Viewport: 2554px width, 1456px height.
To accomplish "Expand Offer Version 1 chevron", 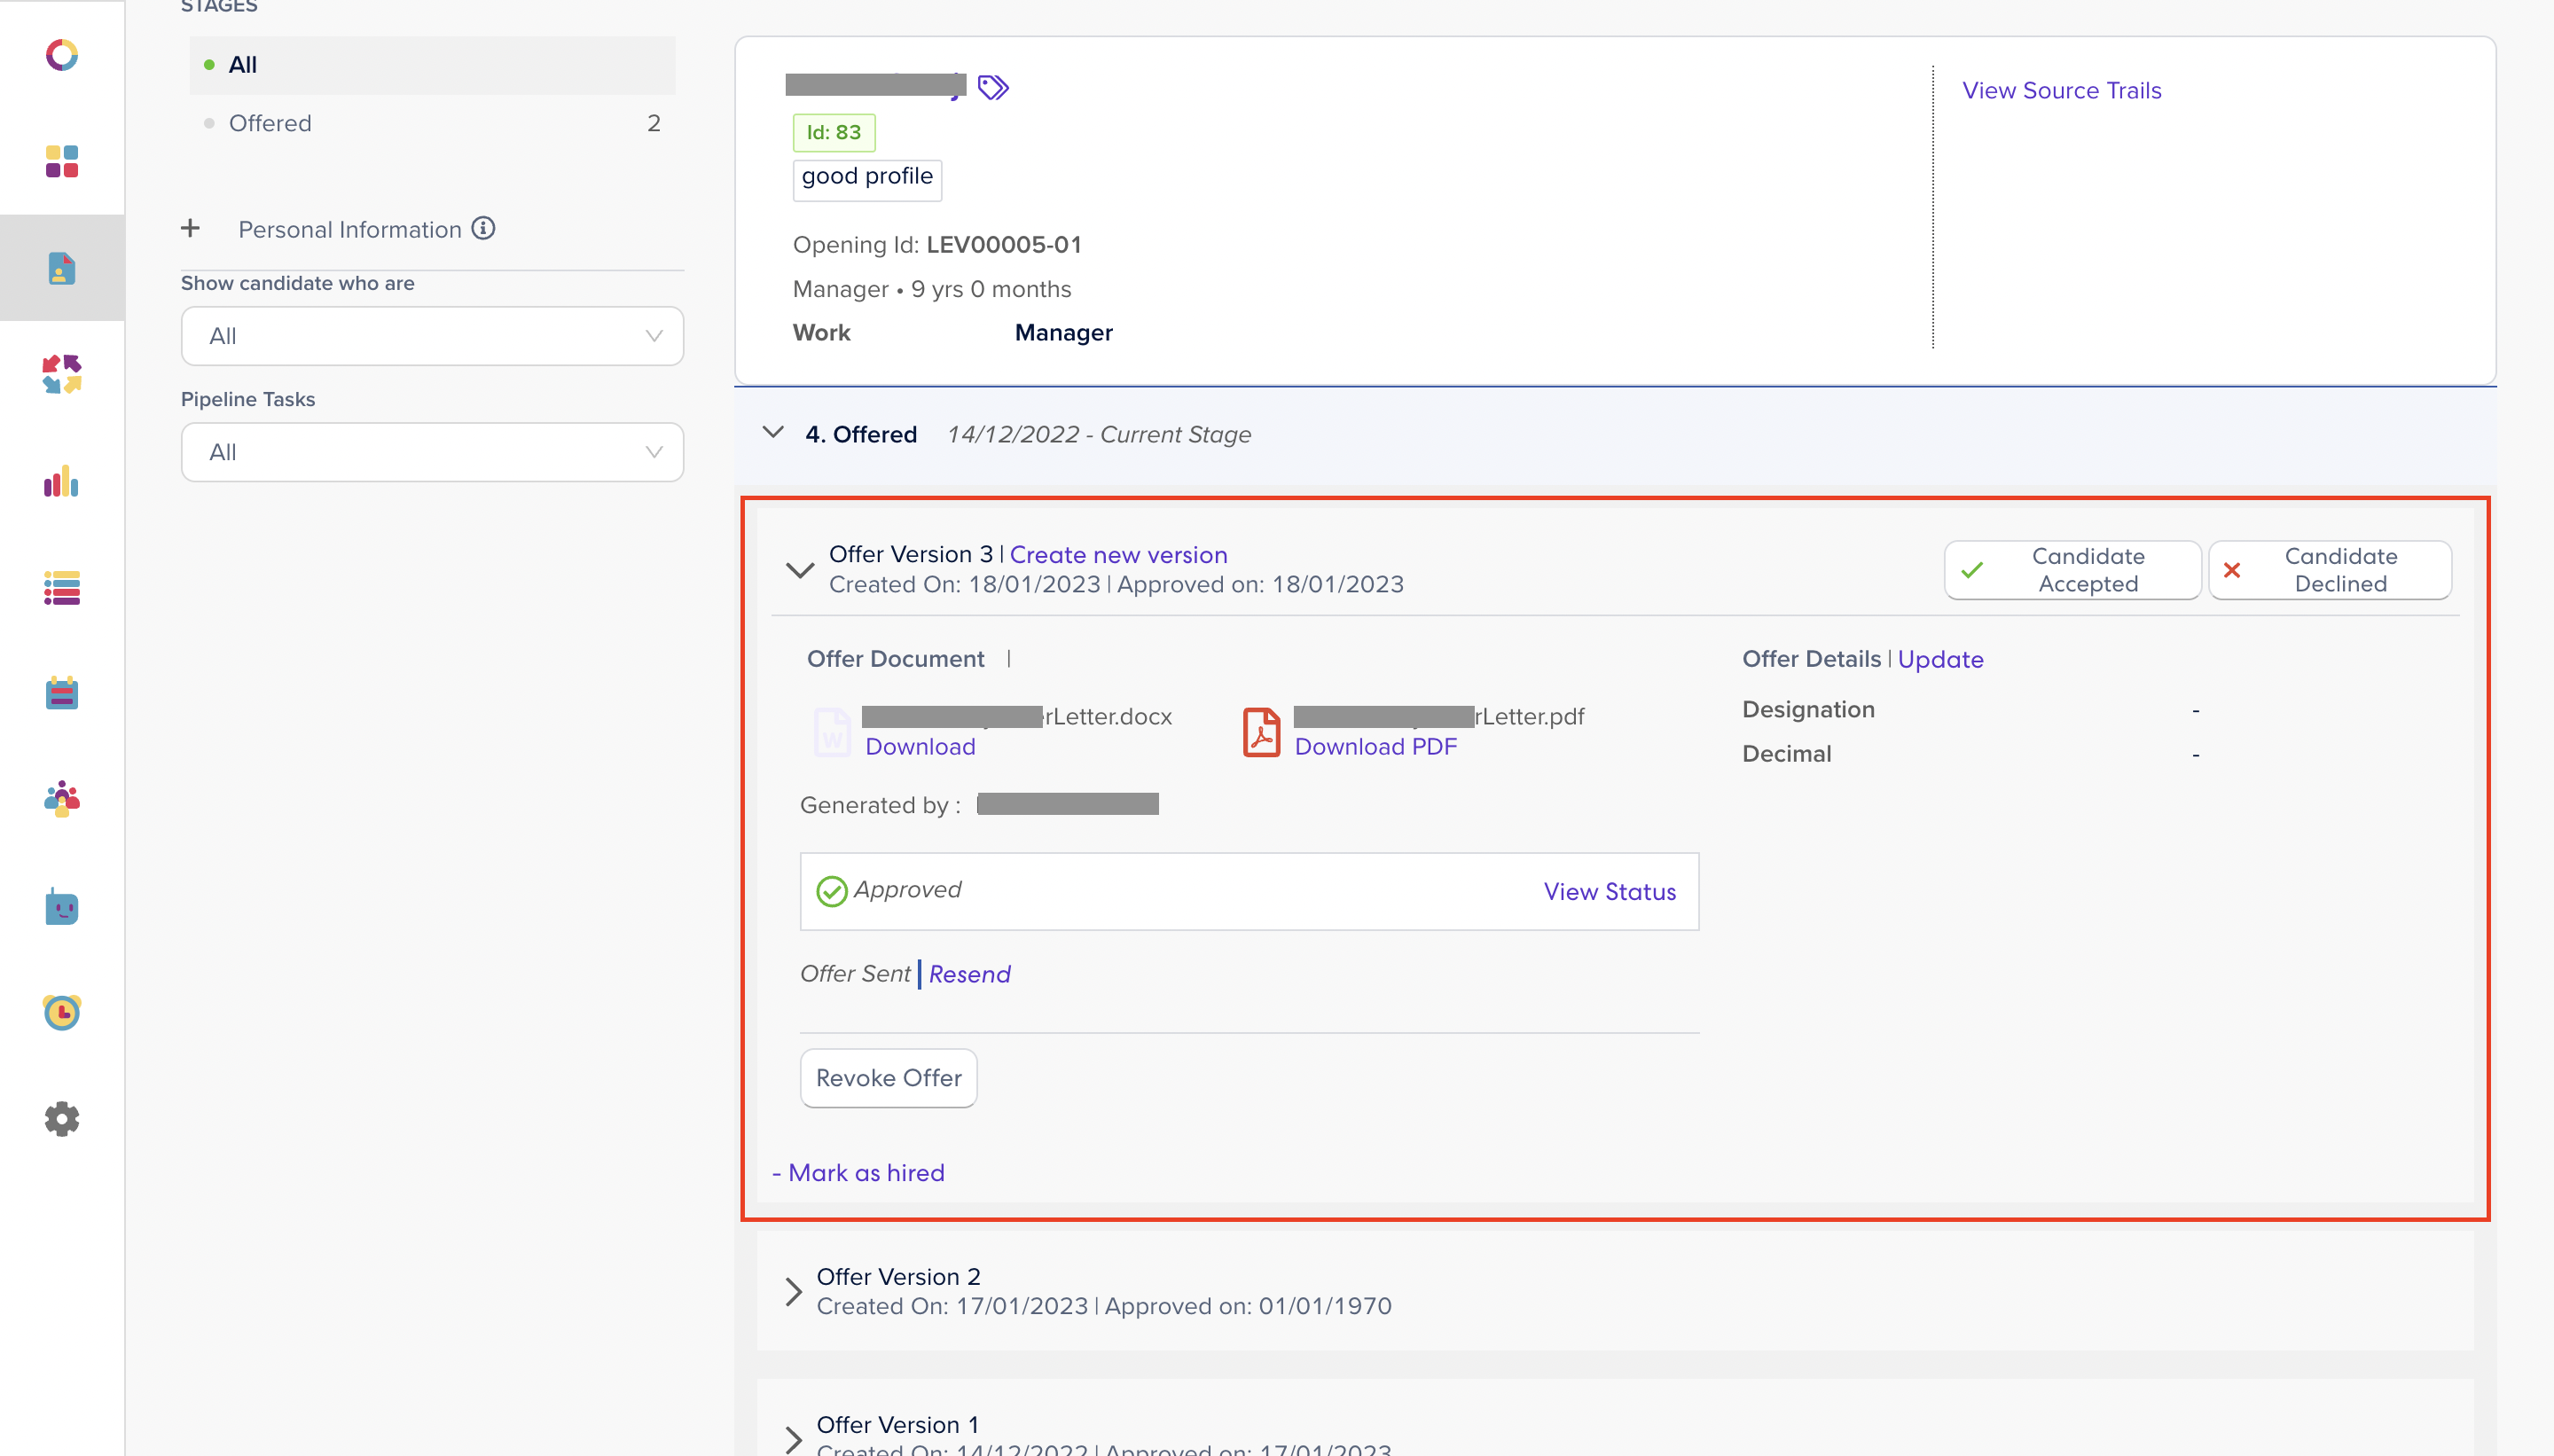I will [x=794, y=1439].
